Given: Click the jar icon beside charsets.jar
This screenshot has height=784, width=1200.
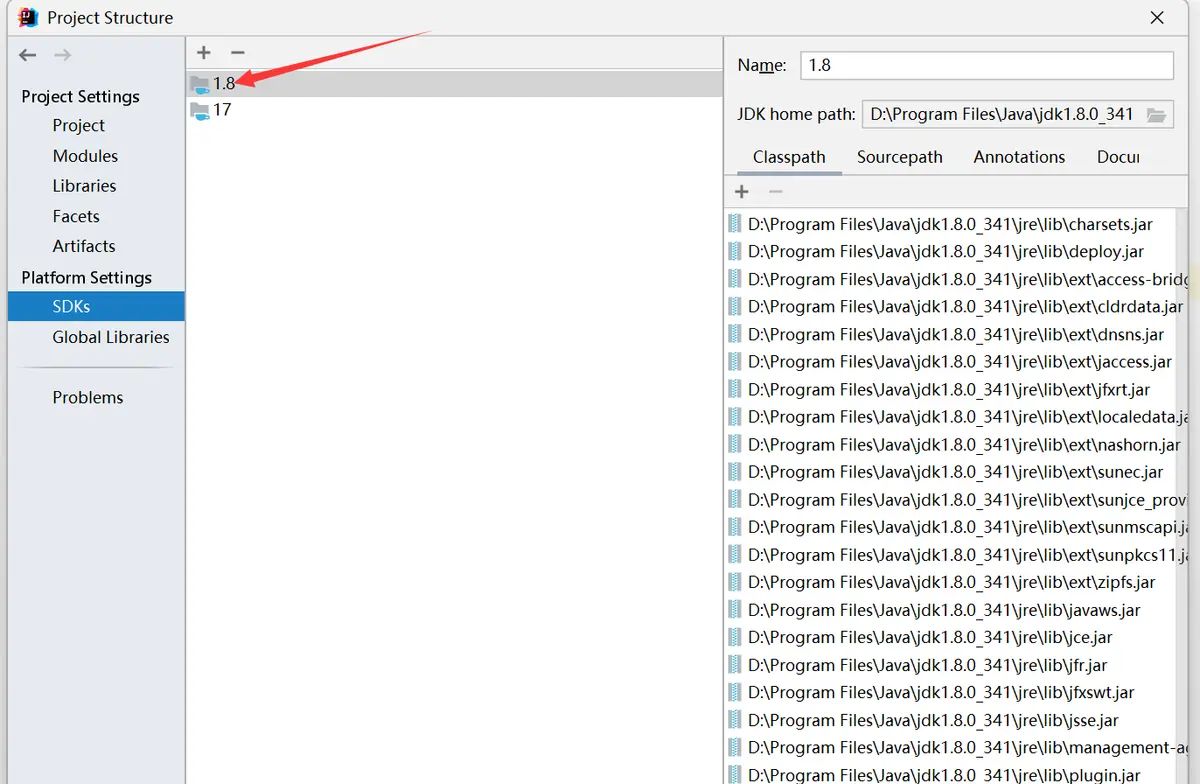Looking at the screenshot, I should [735, 224].
